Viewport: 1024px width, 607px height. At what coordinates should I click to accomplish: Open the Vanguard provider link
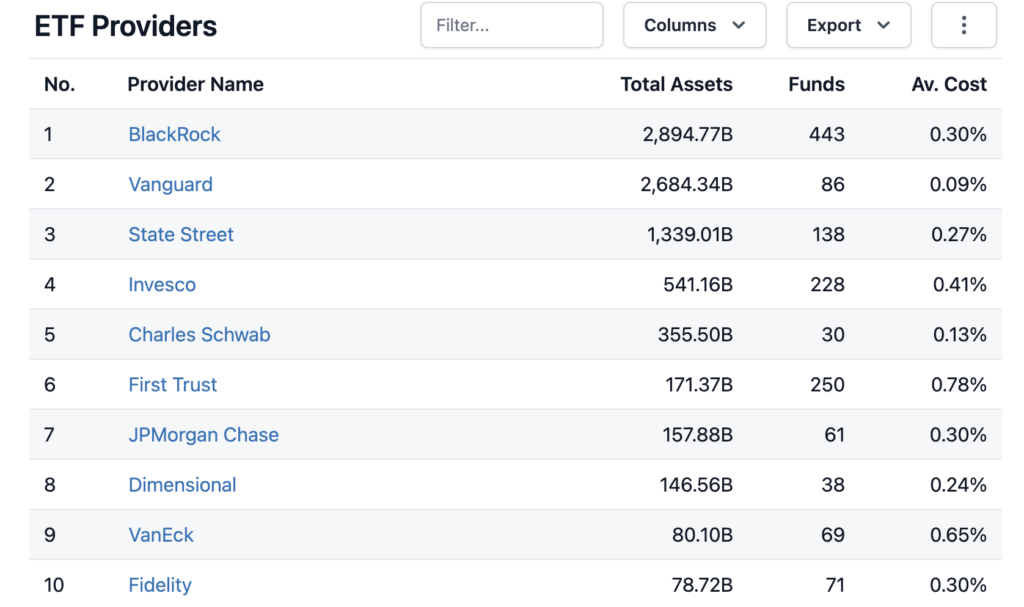(x=170, y=184)
